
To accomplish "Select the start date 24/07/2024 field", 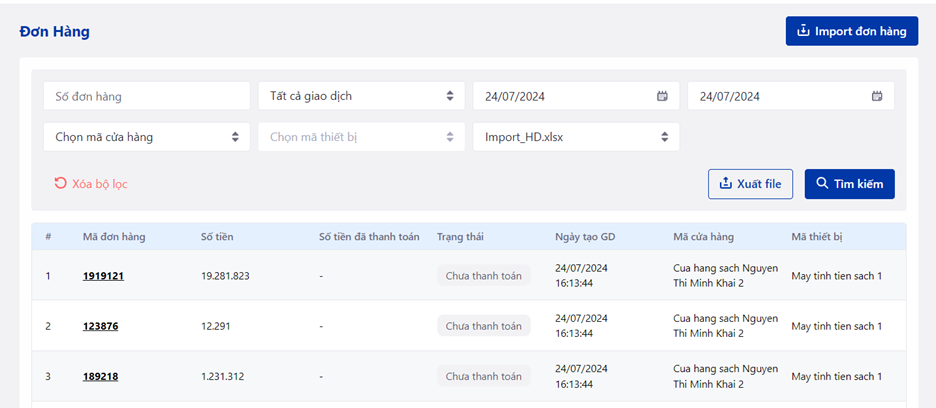I will click(576, 96).
